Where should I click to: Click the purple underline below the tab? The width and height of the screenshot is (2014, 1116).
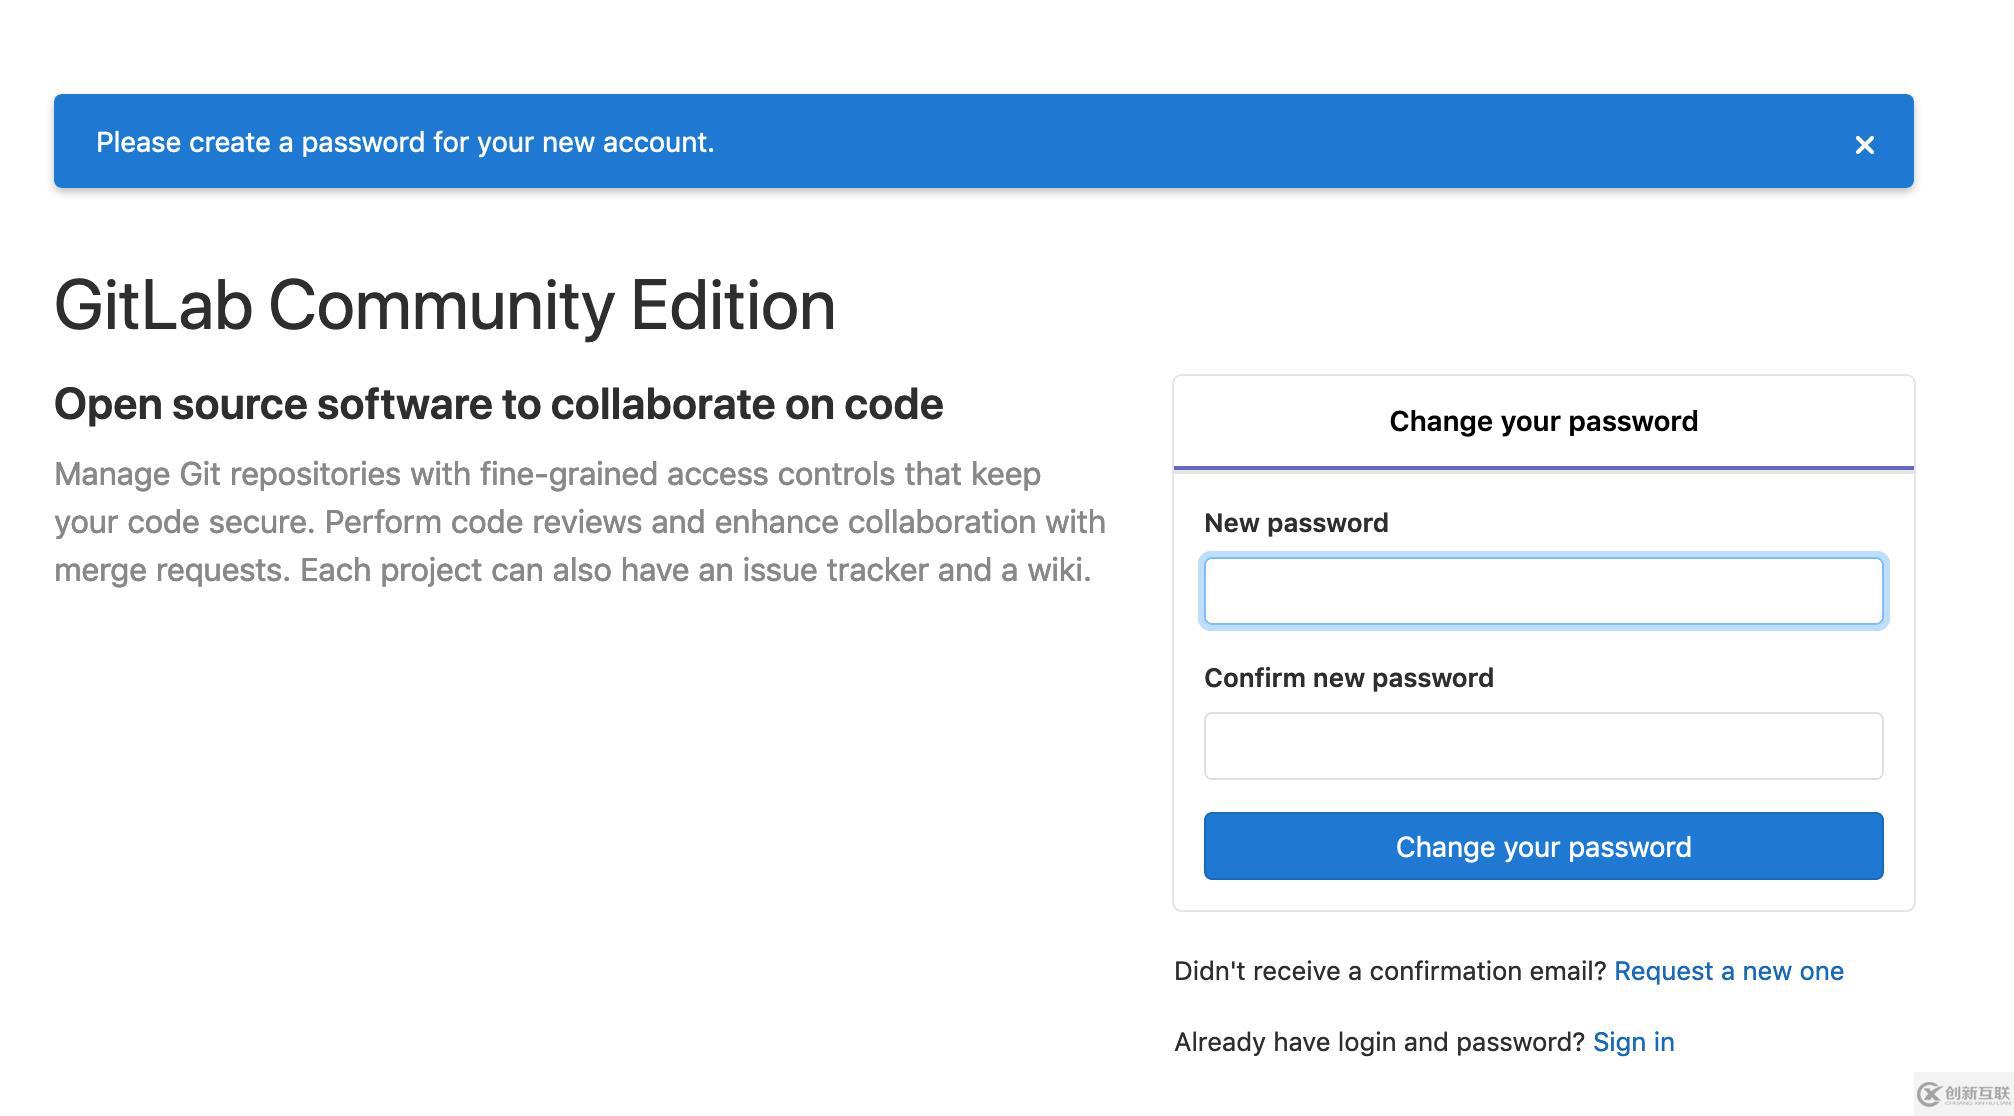(x=1543, y=467)
